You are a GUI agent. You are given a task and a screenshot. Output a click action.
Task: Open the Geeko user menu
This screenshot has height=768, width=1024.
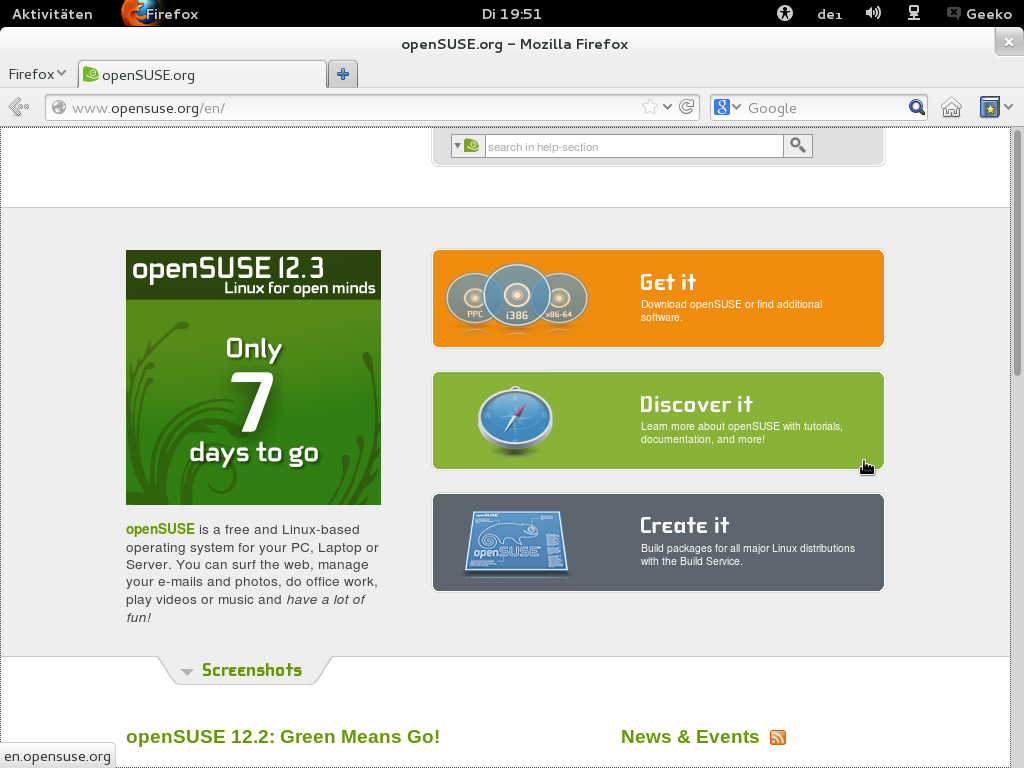point(979,14)
